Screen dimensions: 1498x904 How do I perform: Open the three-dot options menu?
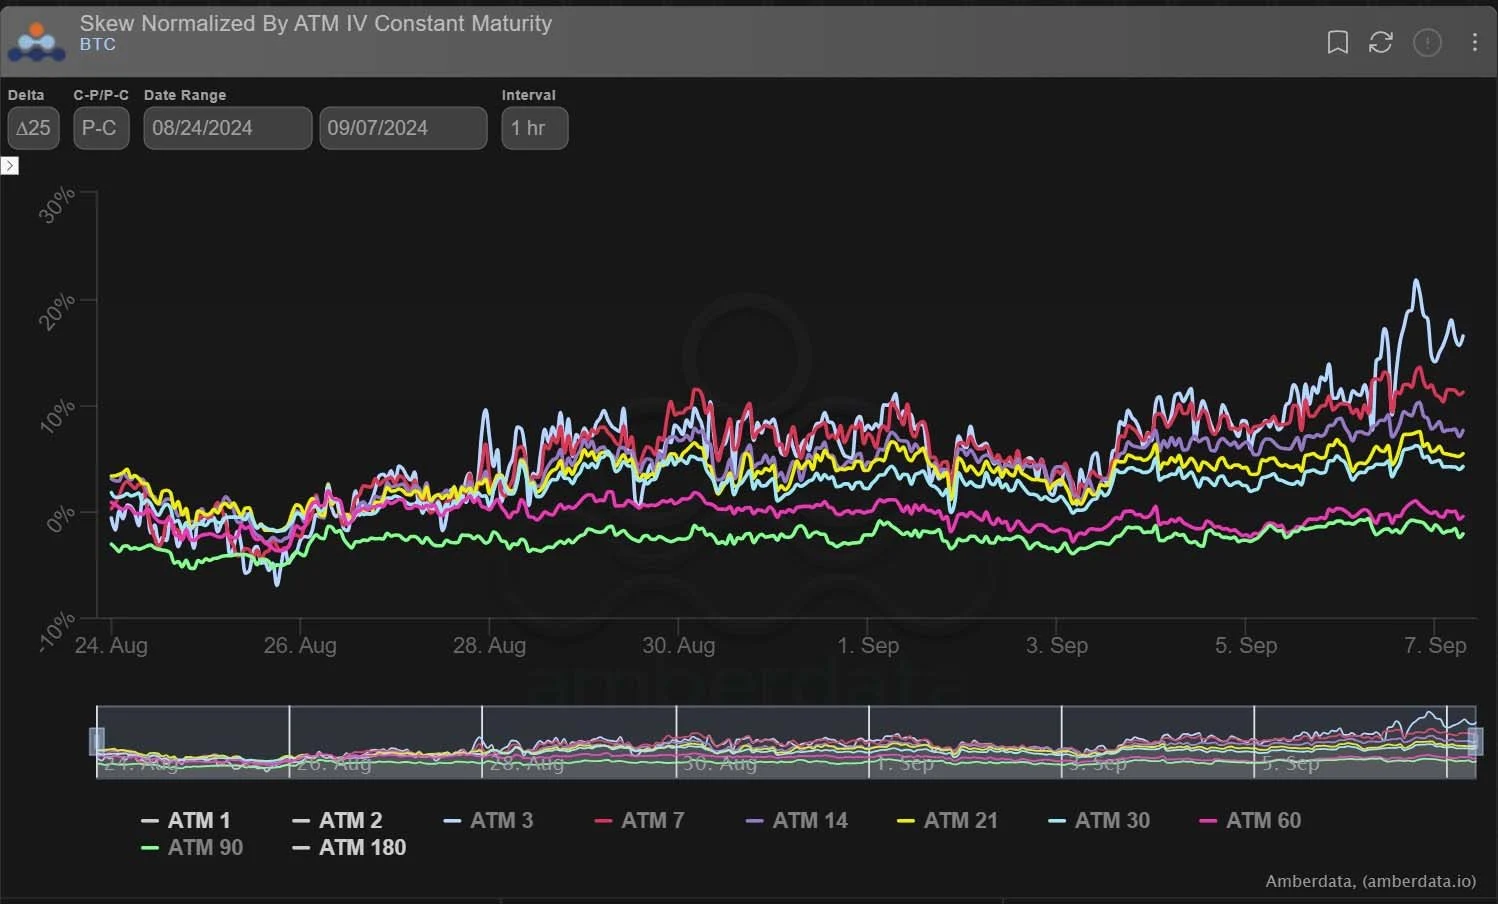[x=1475, y=42]
